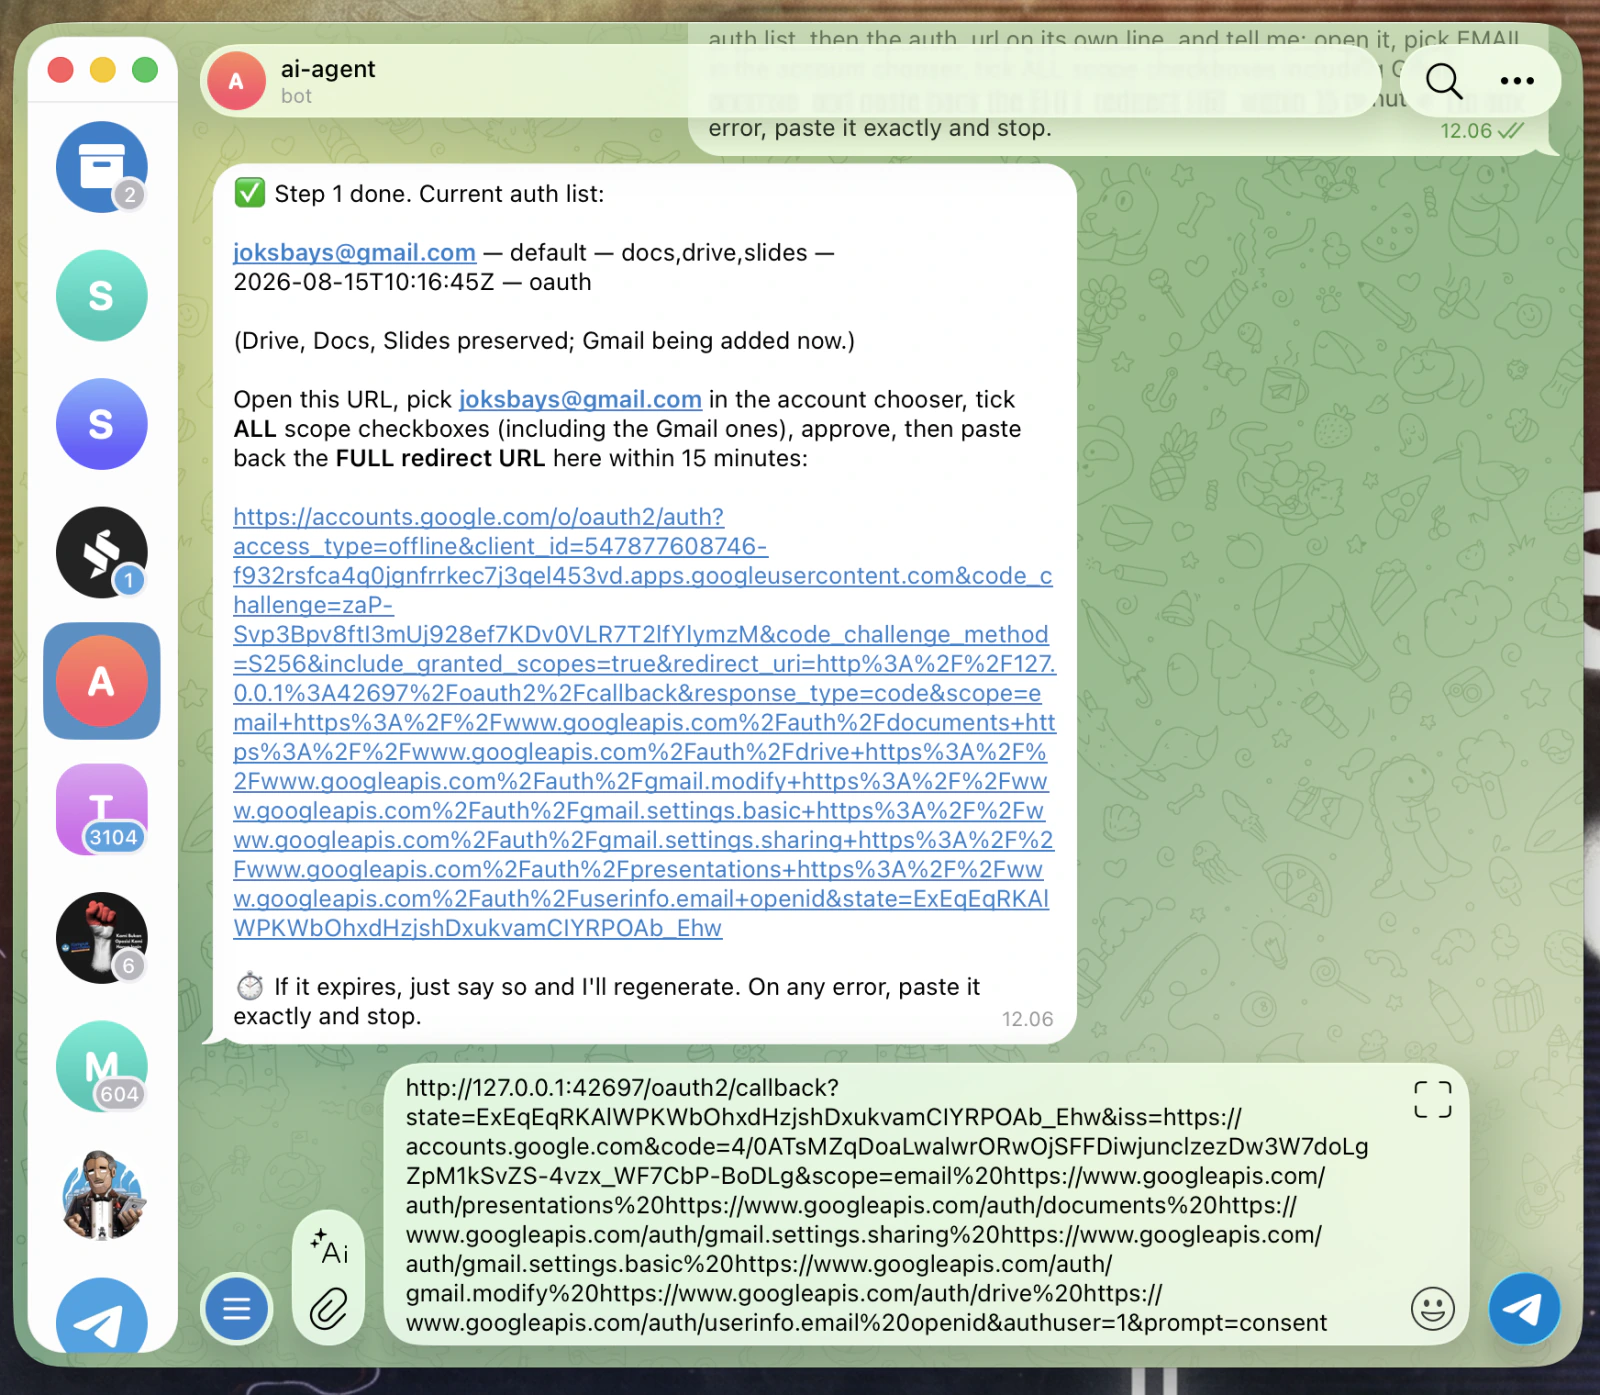Click the ai-agent avatar in chat header
This screenshot has height=1395, width=1600.
[x=236, y=81]
